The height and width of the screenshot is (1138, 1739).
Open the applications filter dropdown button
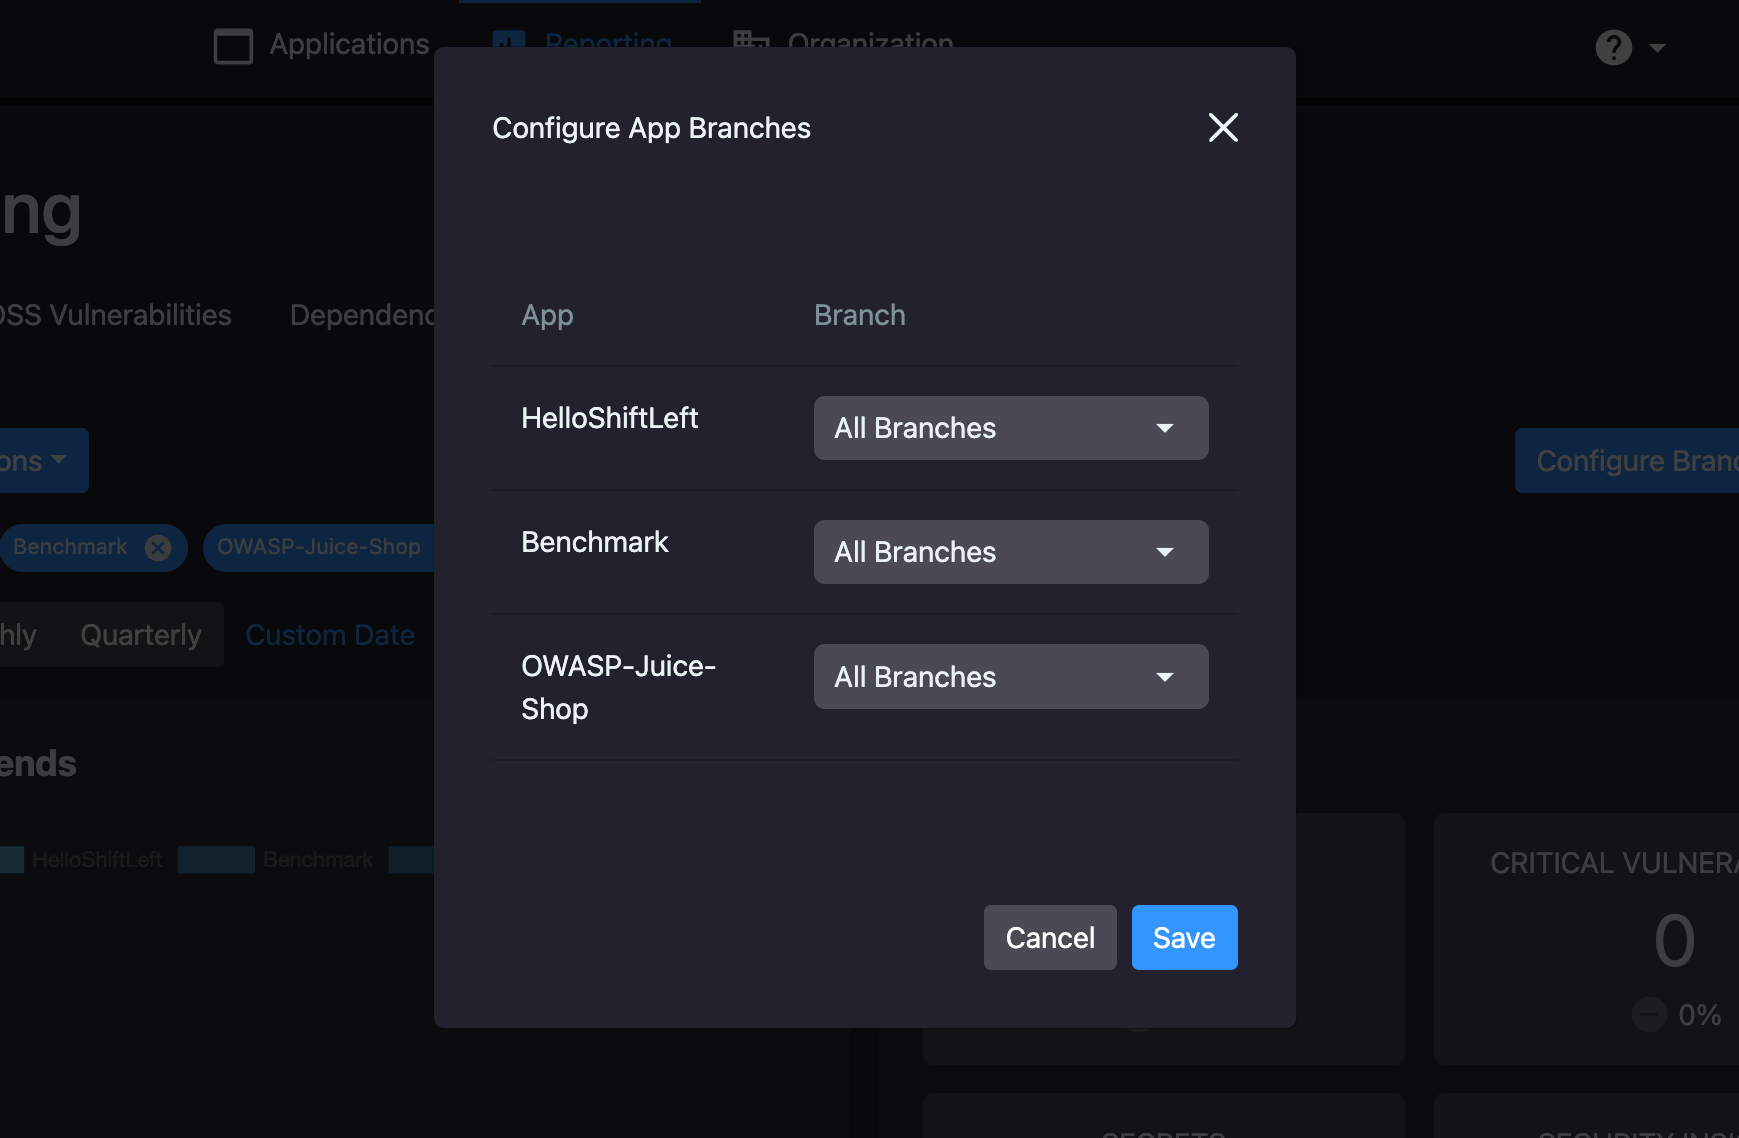(x=44, y=461)
